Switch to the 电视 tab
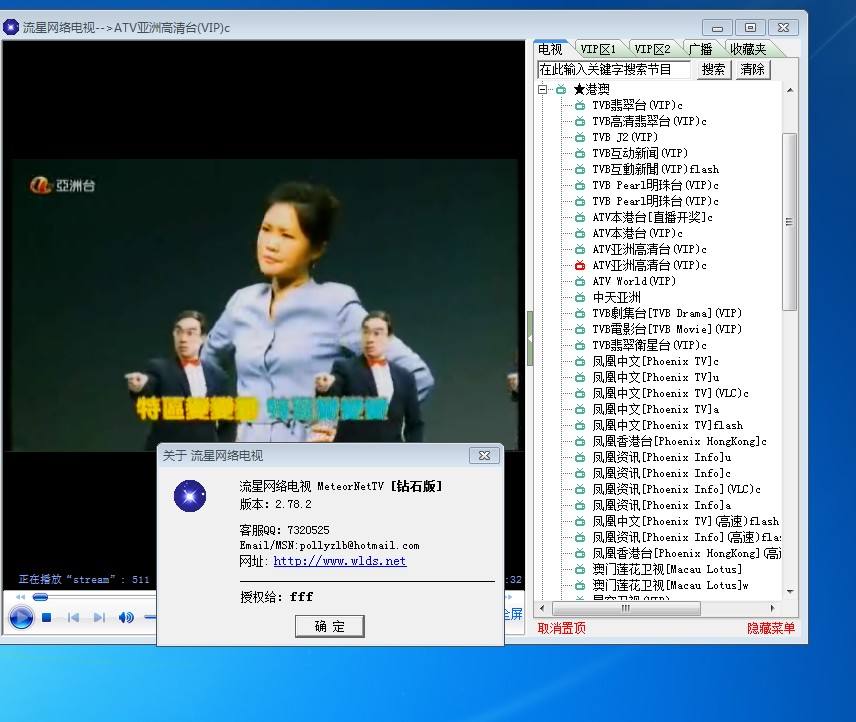This screenshot has height=722, width=856. [x=550, y=49]
